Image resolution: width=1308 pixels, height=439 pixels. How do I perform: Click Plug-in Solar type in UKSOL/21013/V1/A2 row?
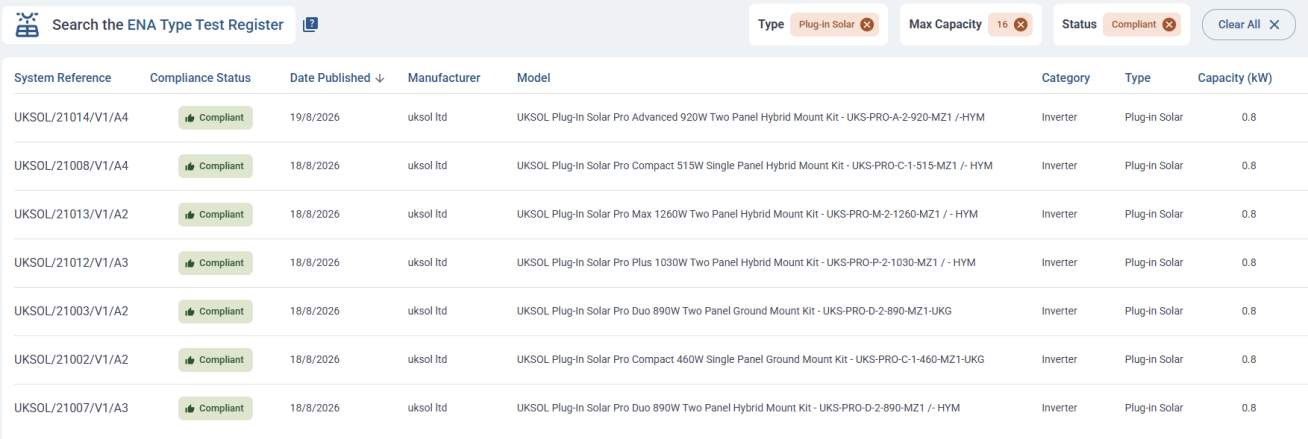click(1154, 214)
